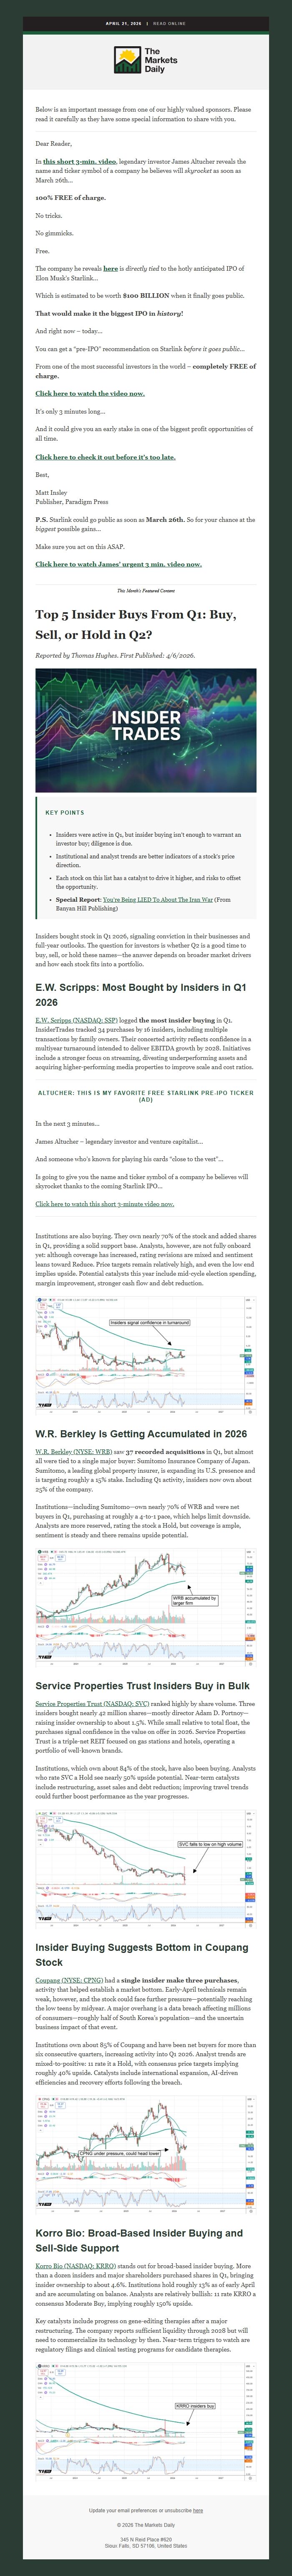292x2576 pixels.
Task: Open the "watch James' urgent 3 min. video" link
Action: coord(118,563)
